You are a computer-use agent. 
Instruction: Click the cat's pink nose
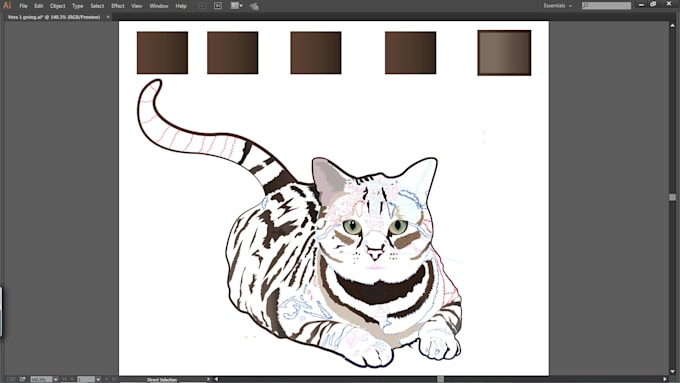coord(375,253)
